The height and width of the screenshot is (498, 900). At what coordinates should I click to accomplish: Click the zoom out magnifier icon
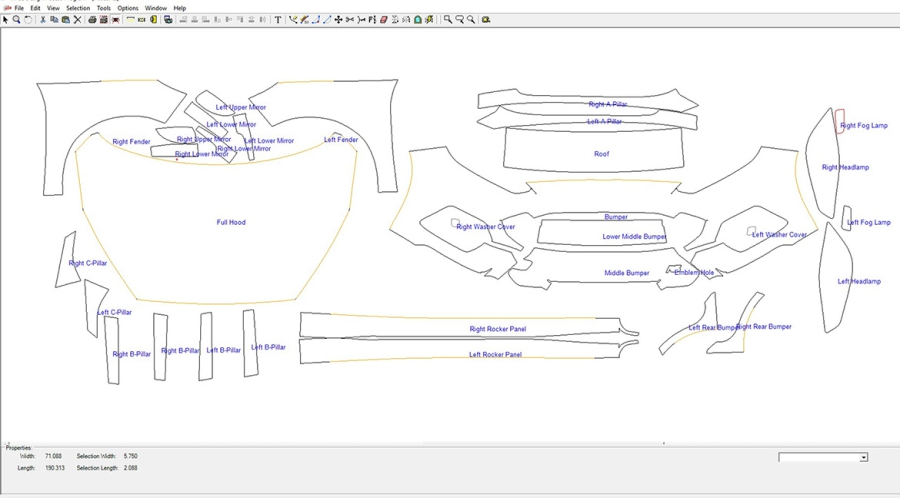click(460, 20)
